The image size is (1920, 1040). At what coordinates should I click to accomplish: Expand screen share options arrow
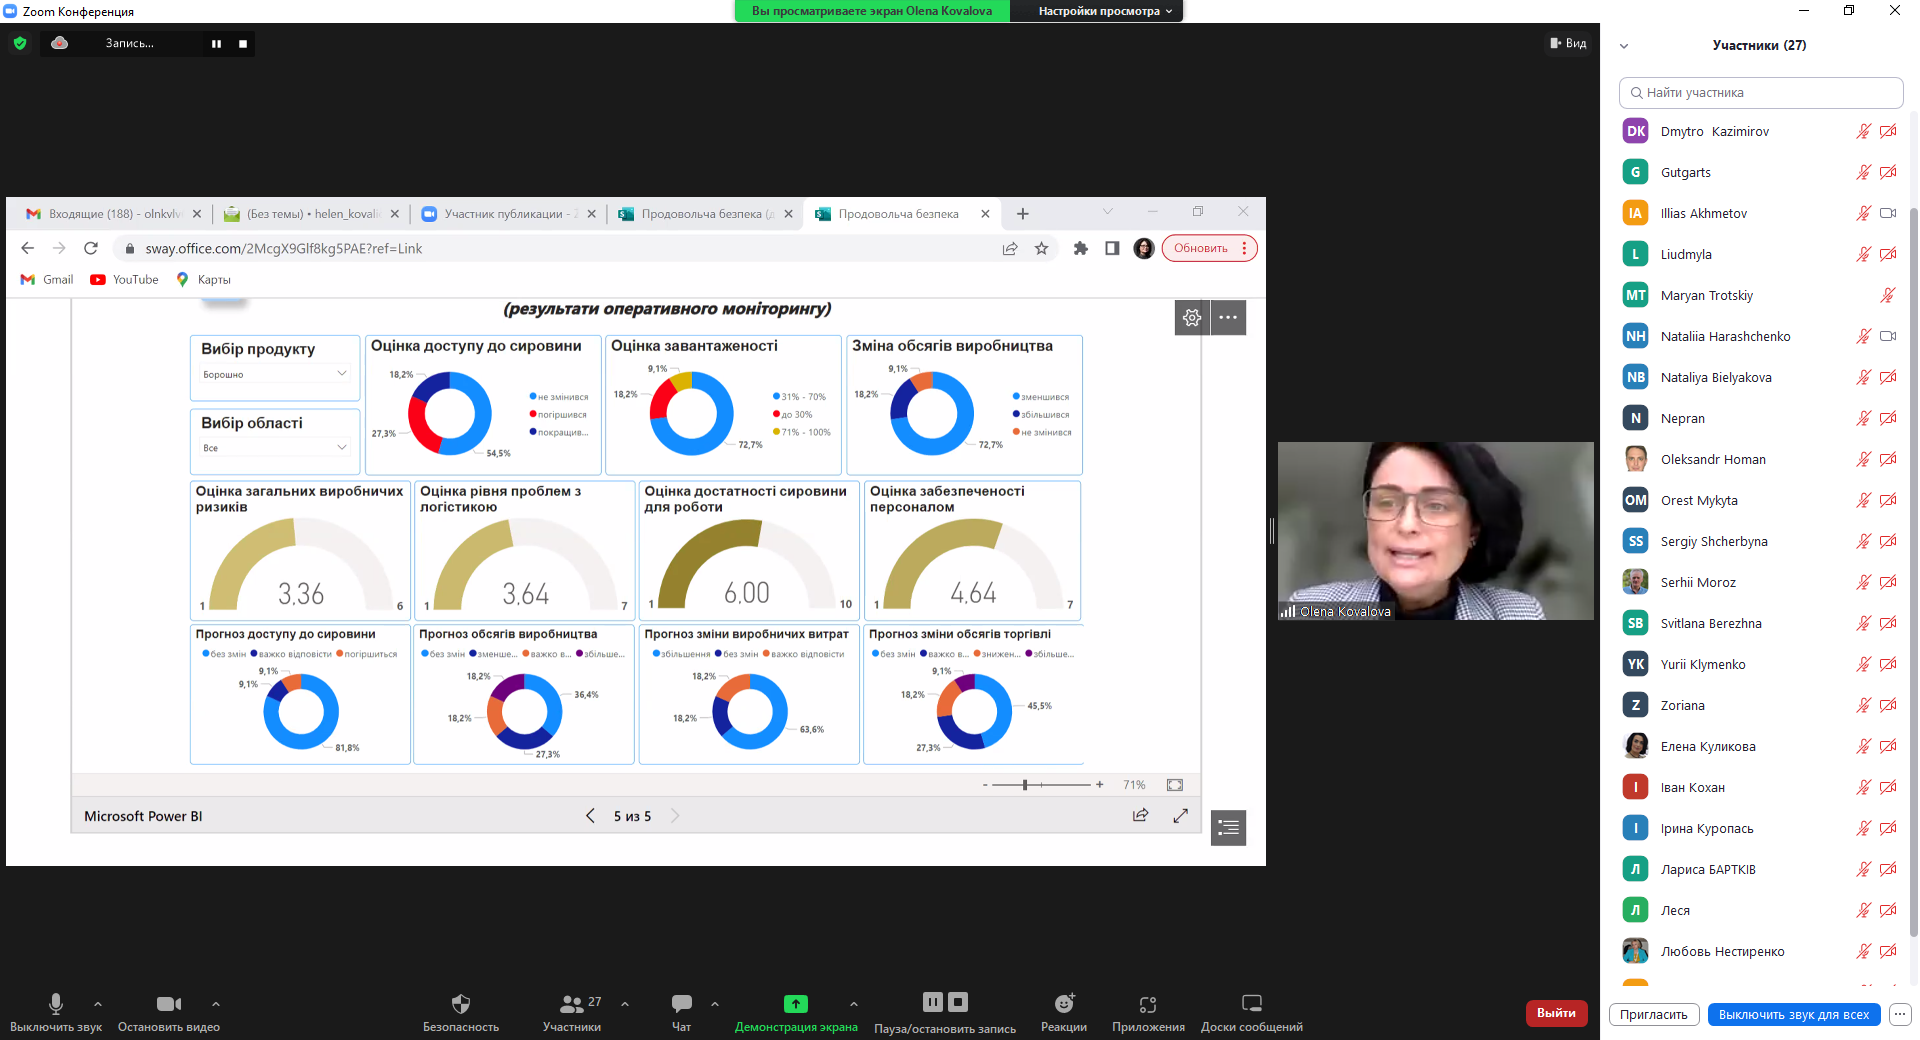pyautogui.click(x=853, y=1004)
